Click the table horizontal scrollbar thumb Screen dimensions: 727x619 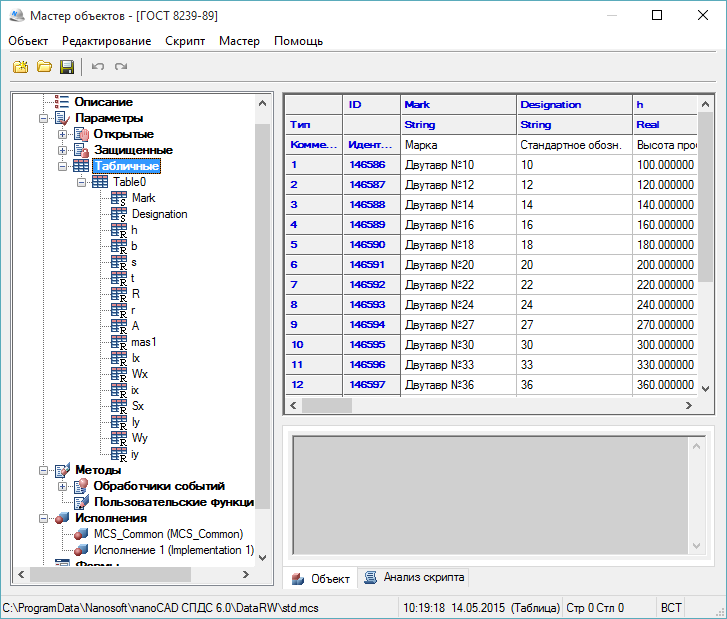pyautogui.click(x=327, y=405)
